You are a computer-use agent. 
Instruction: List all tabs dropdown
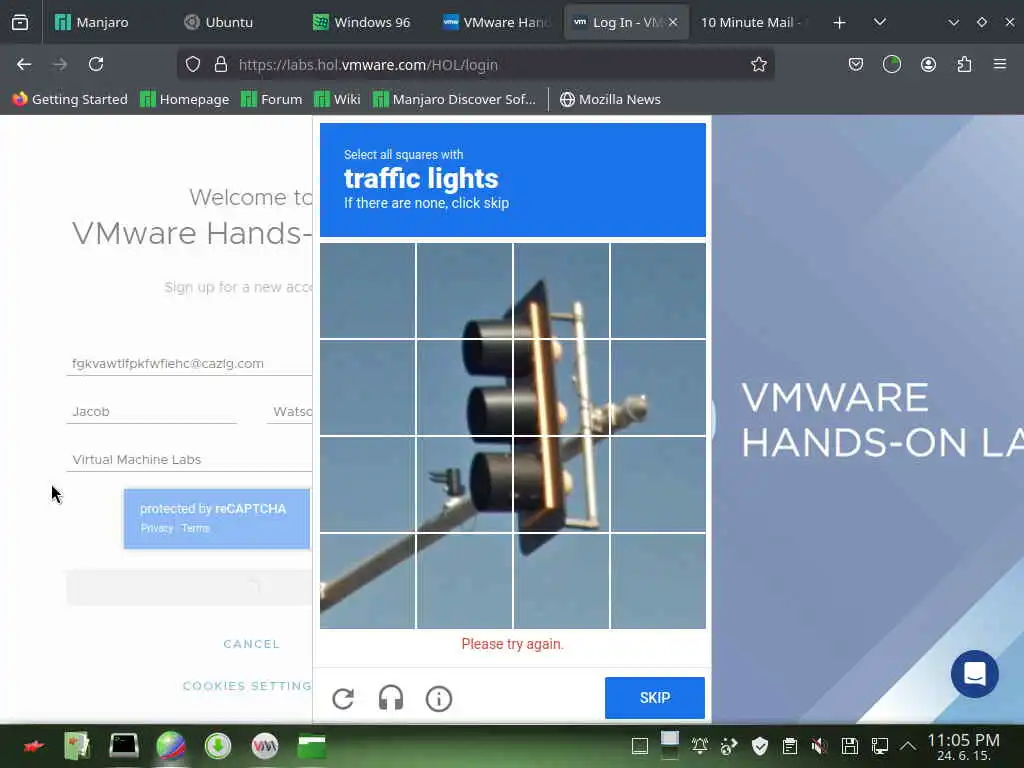(880, 22)
